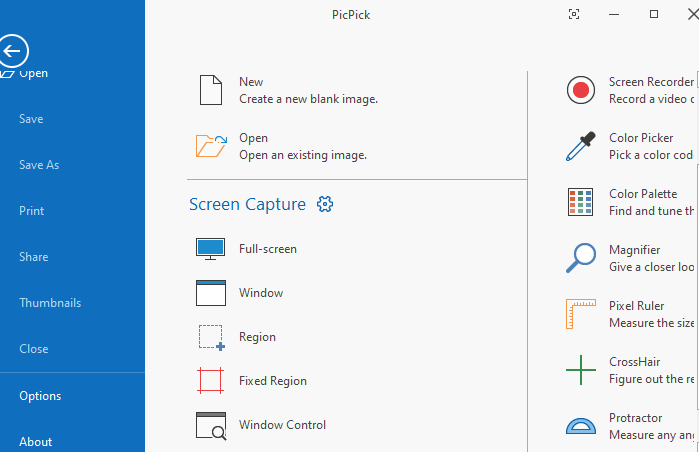Screen dimensions: 699x452
Task: Click the Region capture dashed icon
Action: [x=211, y=337]
